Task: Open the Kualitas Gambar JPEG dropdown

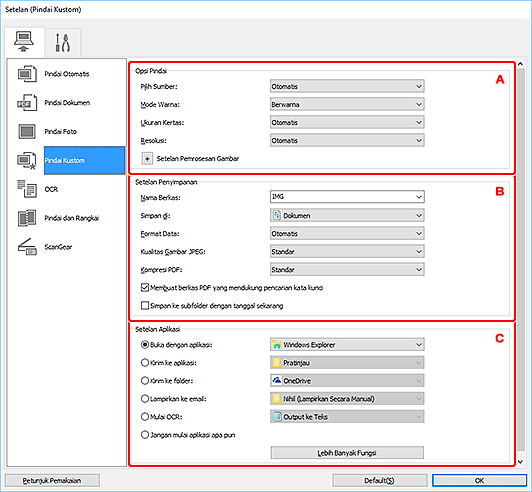Action: tap(347, 251)
